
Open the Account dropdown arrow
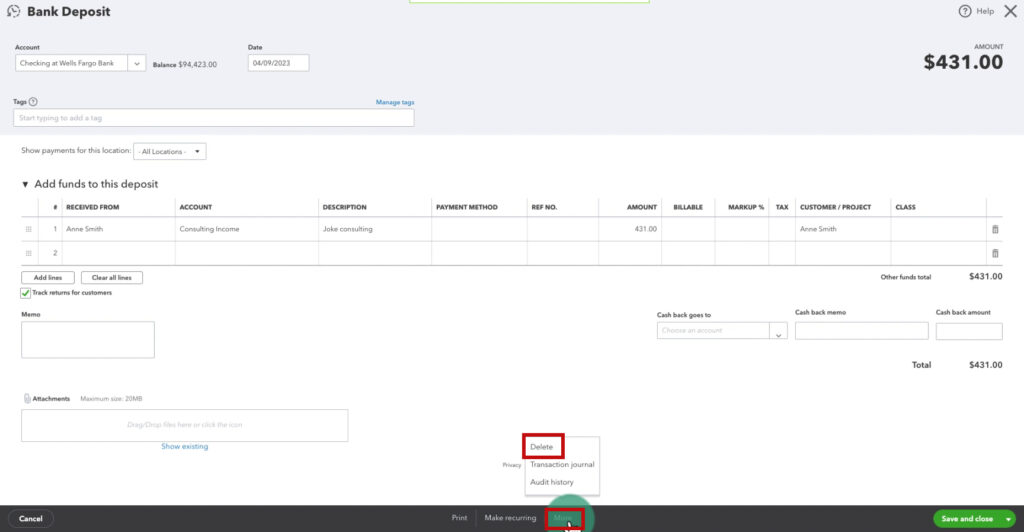(136, 63)
